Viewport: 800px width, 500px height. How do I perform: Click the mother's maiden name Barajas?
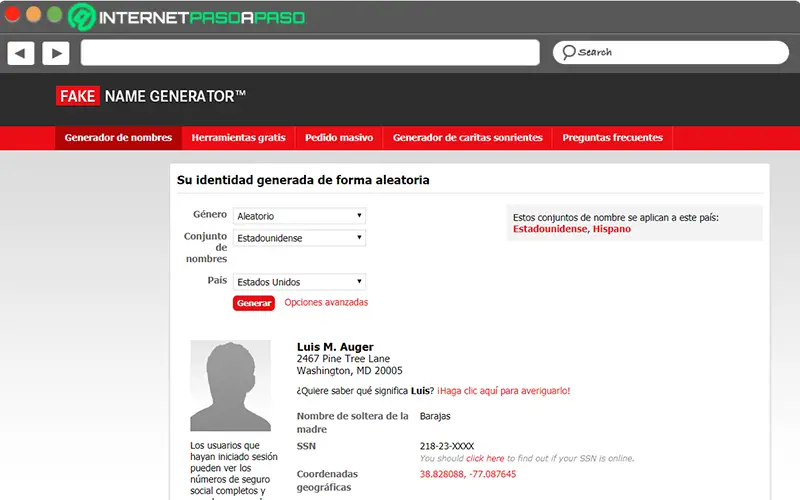coord(435,416)
